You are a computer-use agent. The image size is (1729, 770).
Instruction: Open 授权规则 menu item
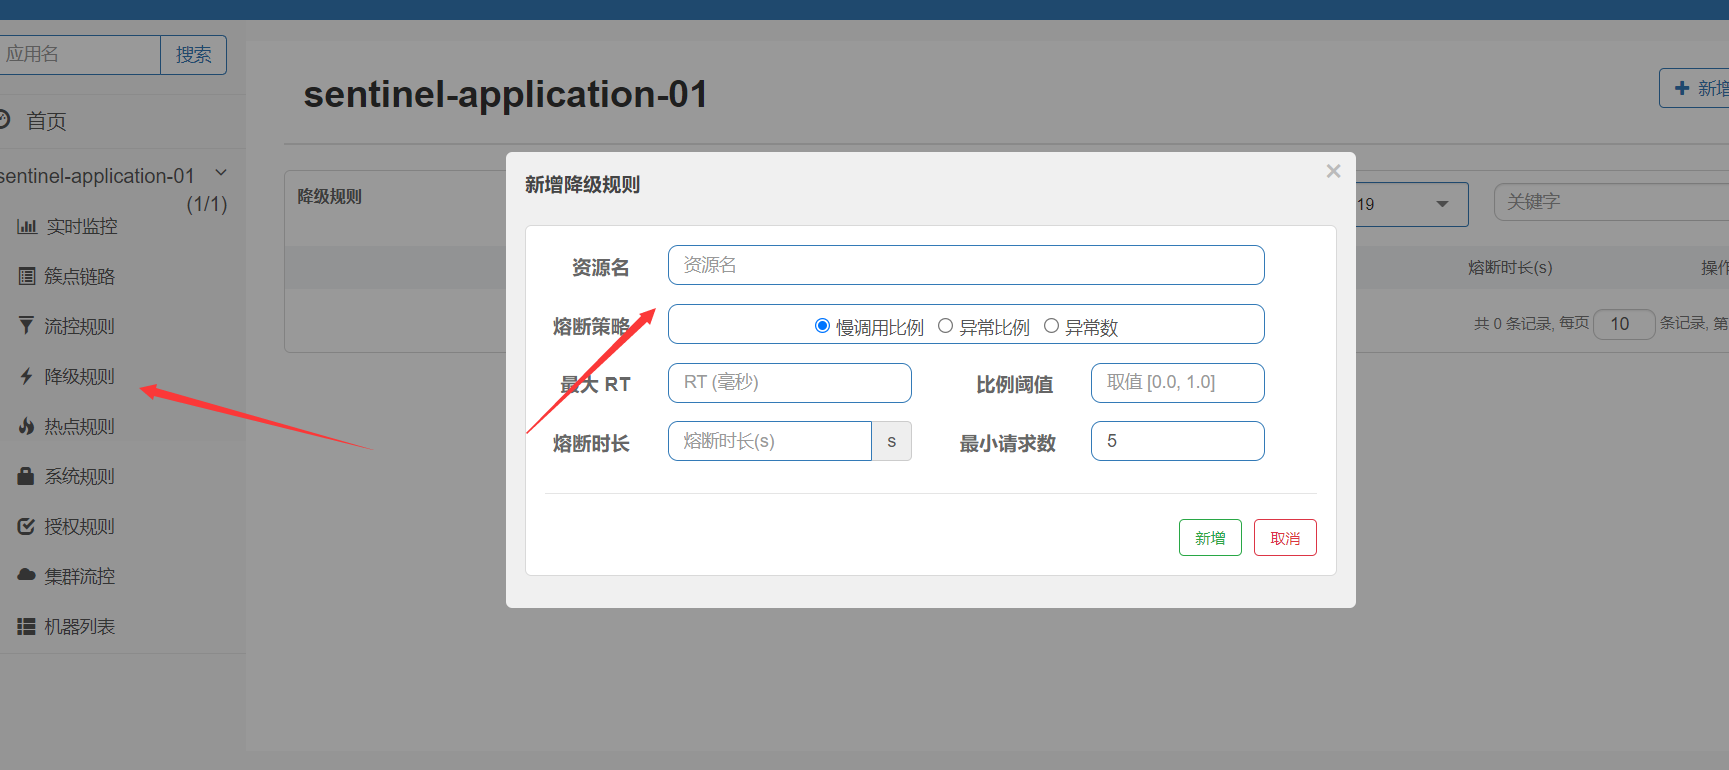tap(80, 526)
